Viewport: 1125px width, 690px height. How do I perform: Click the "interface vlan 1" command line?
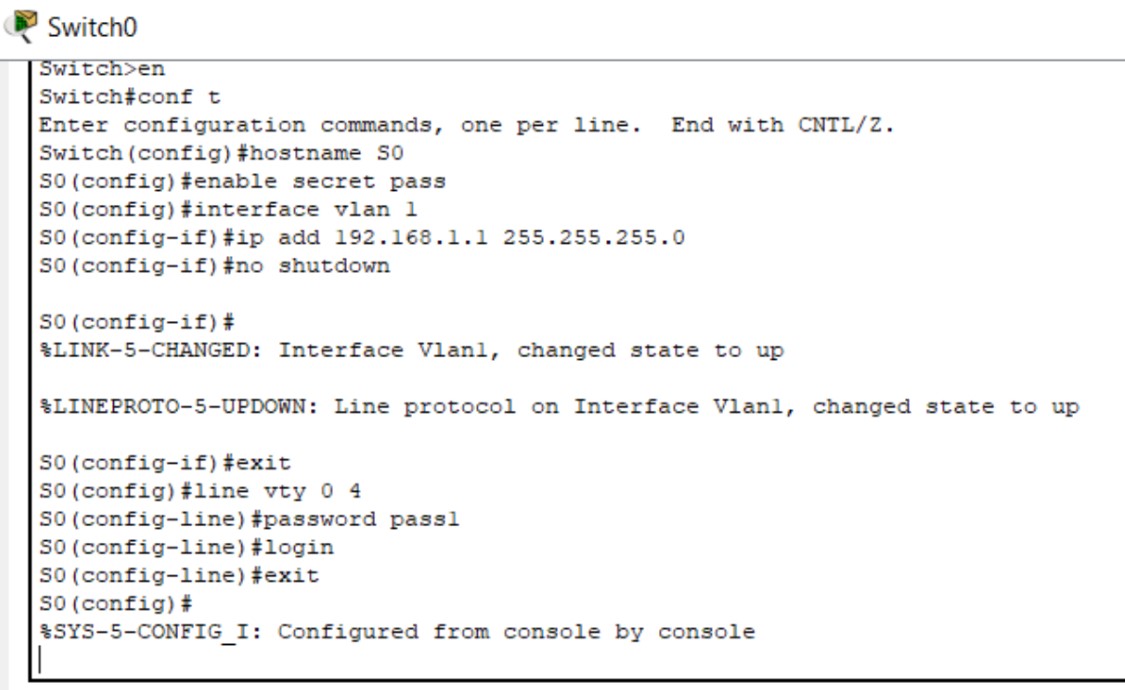tap(228, 210)
